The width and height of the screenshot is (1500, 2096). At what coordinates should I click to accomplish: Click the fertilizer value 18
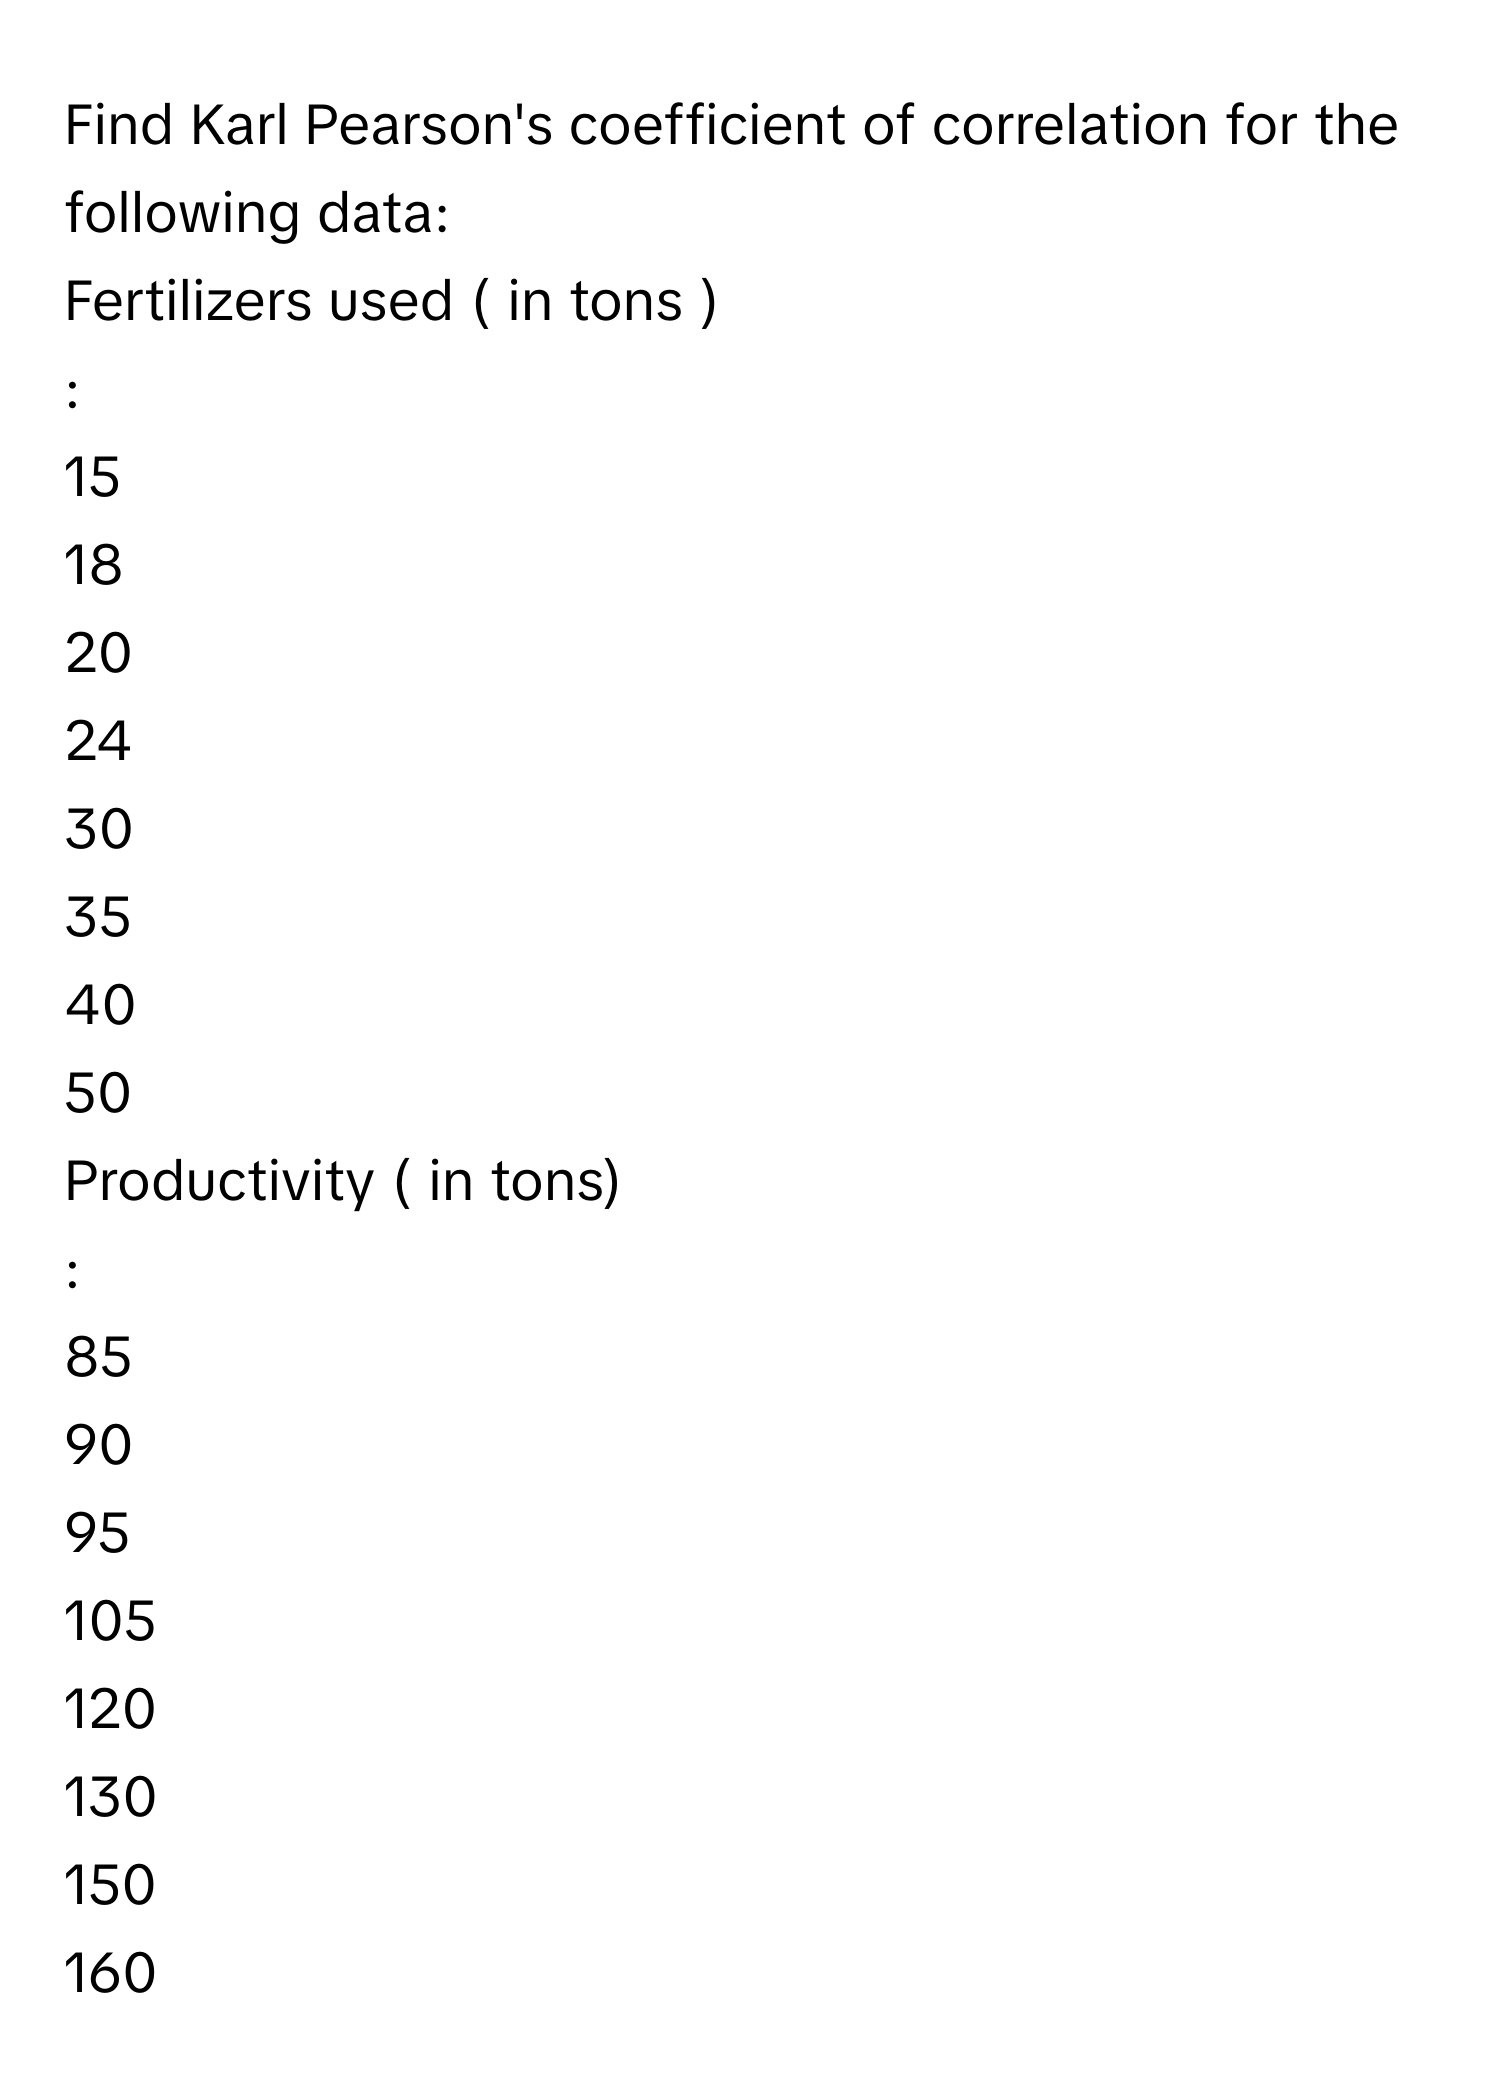(93, 565)
